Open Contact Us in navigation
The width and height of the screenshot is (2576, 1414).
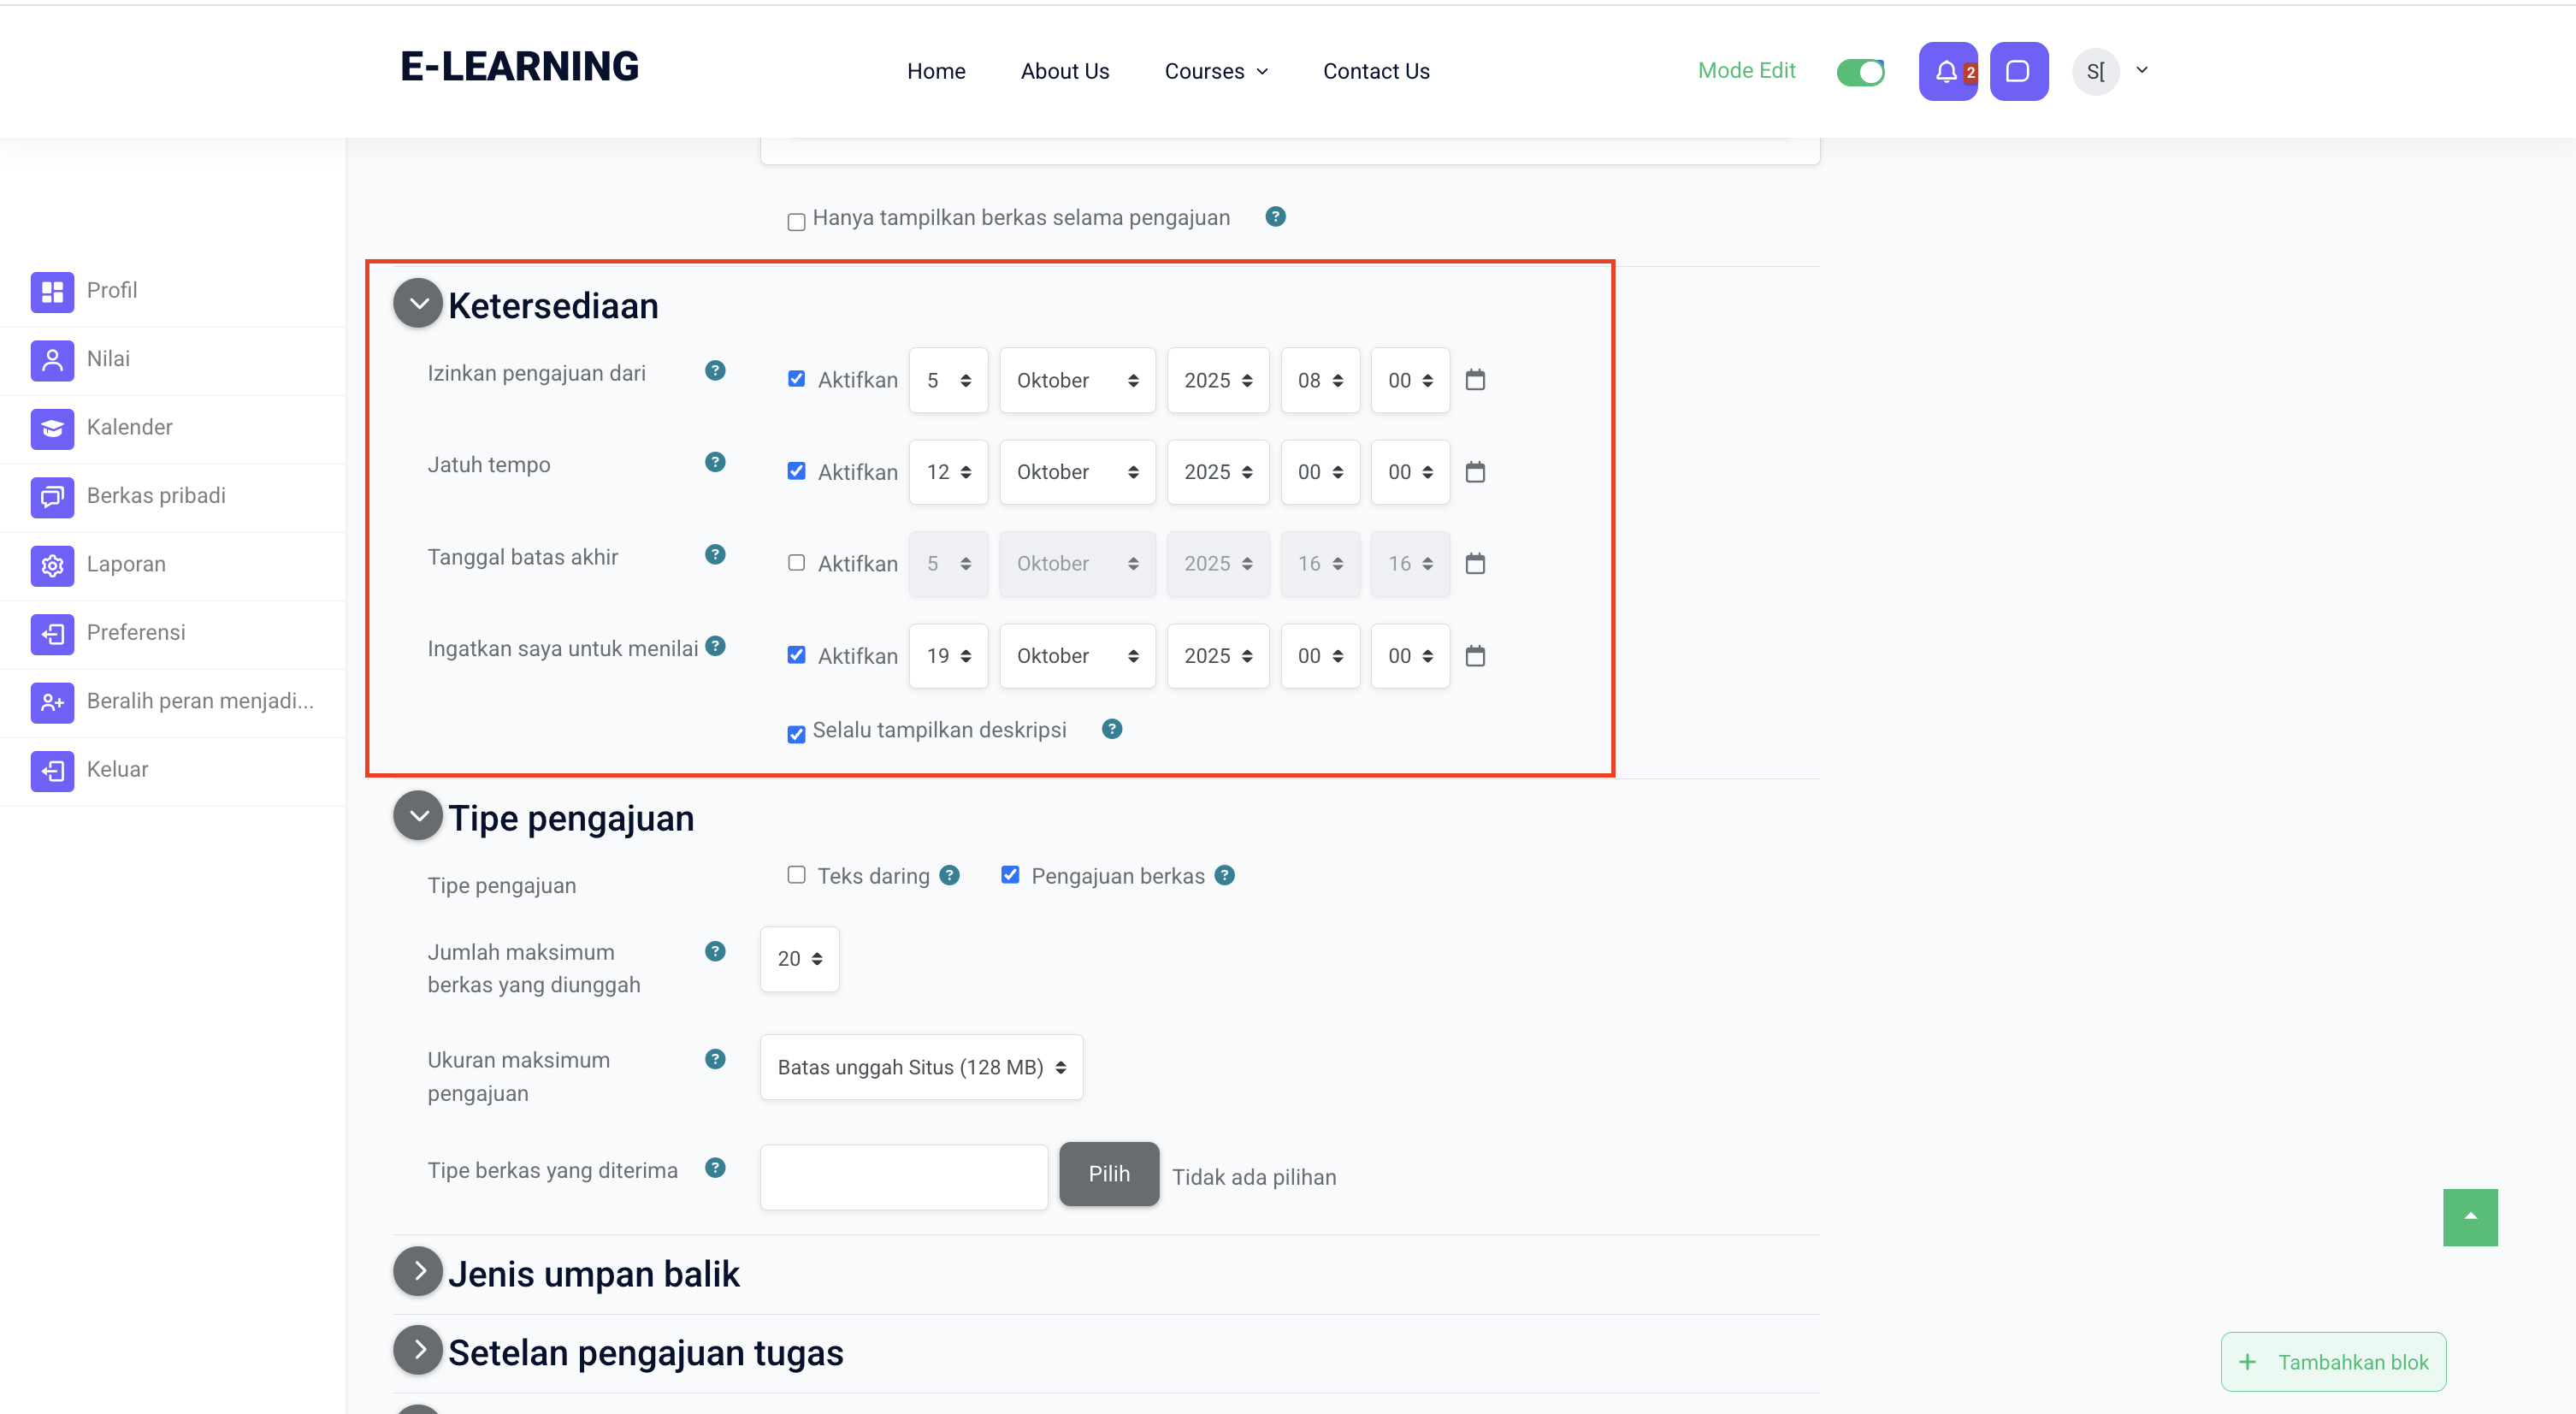coord(1376,71)
